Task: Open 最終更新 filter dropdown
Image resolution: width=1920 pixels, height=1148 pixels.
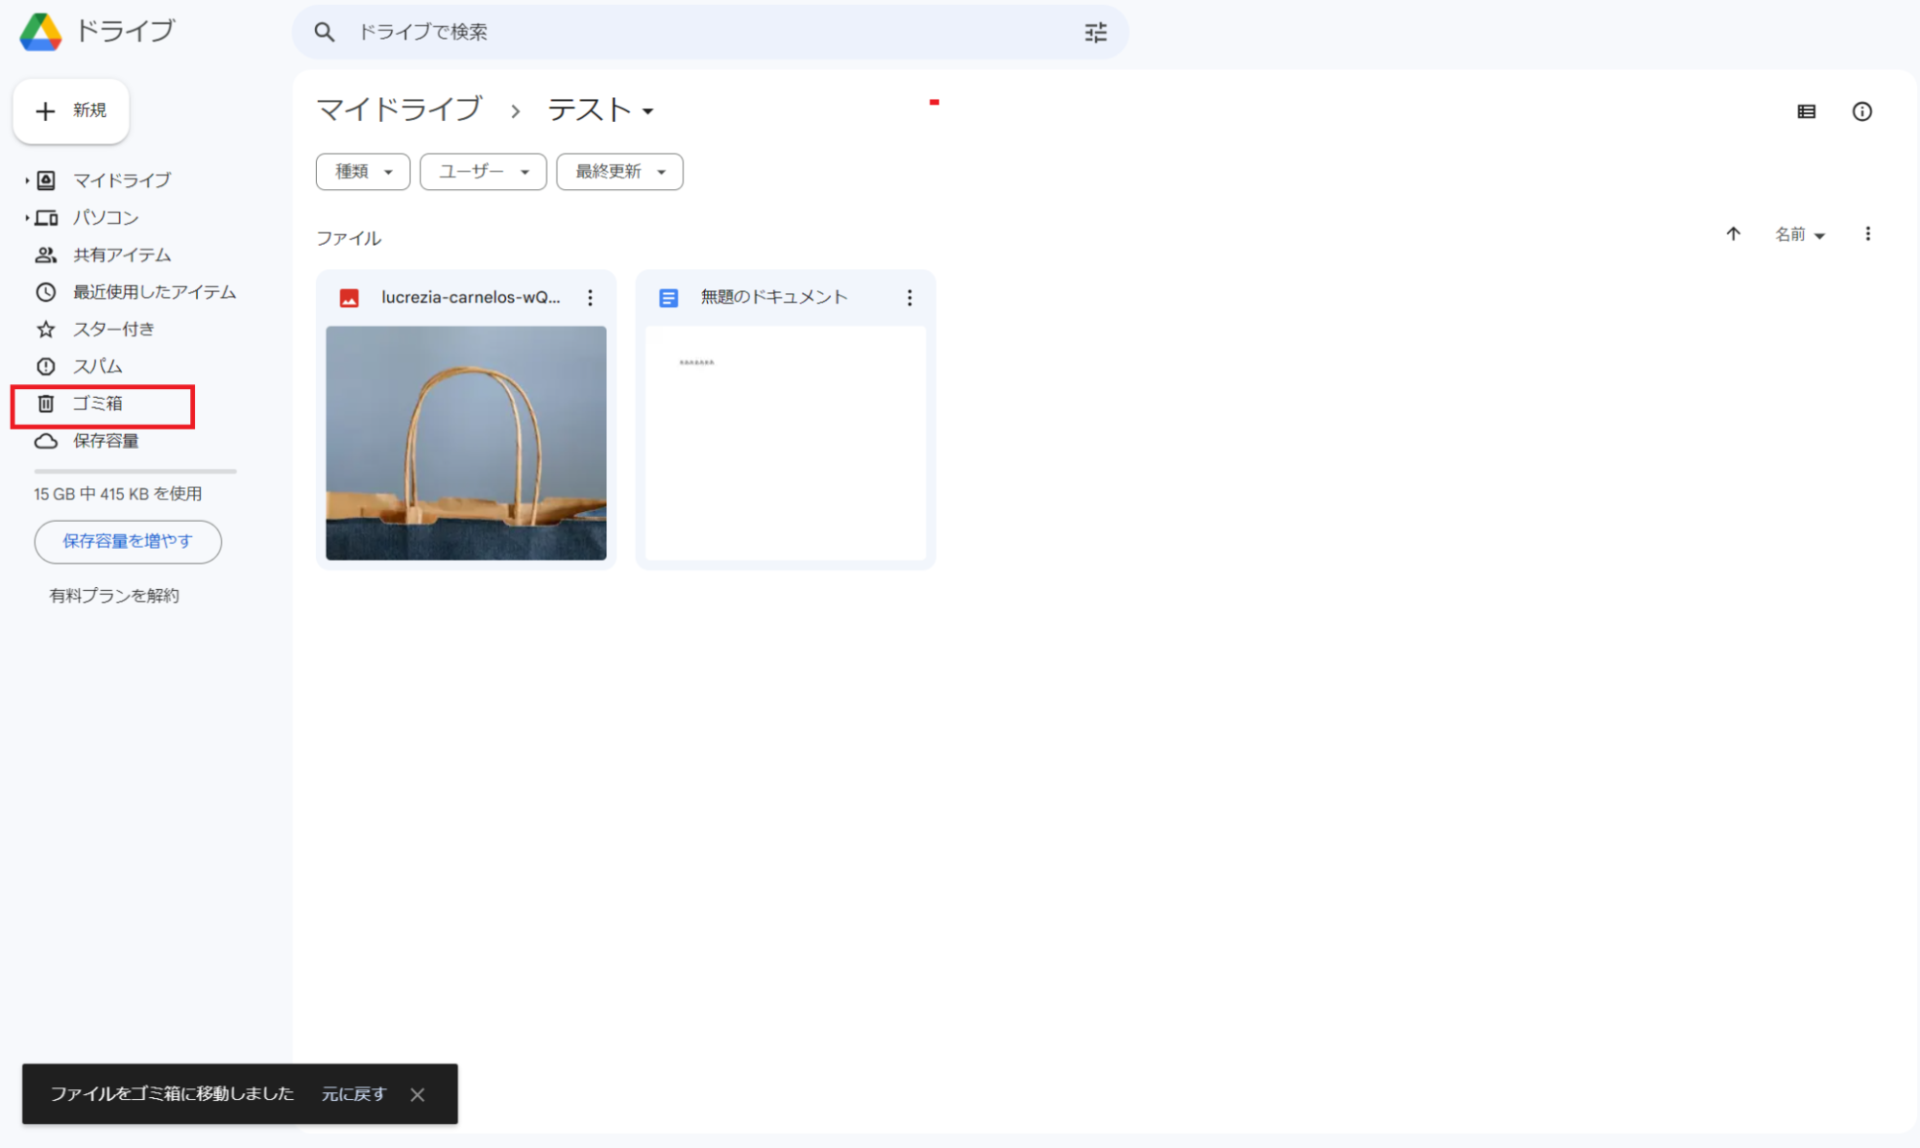Action: [x=619, y=172]
